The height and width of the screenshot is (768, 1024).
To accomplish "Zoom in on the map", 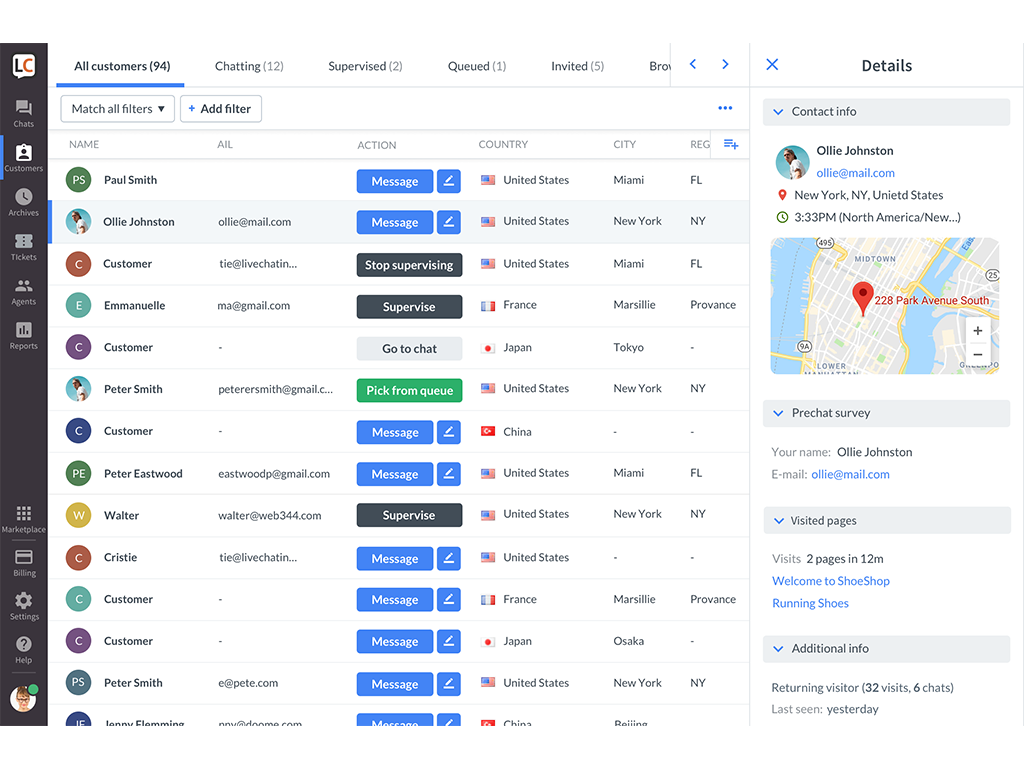I will click(x=977, y=331).
